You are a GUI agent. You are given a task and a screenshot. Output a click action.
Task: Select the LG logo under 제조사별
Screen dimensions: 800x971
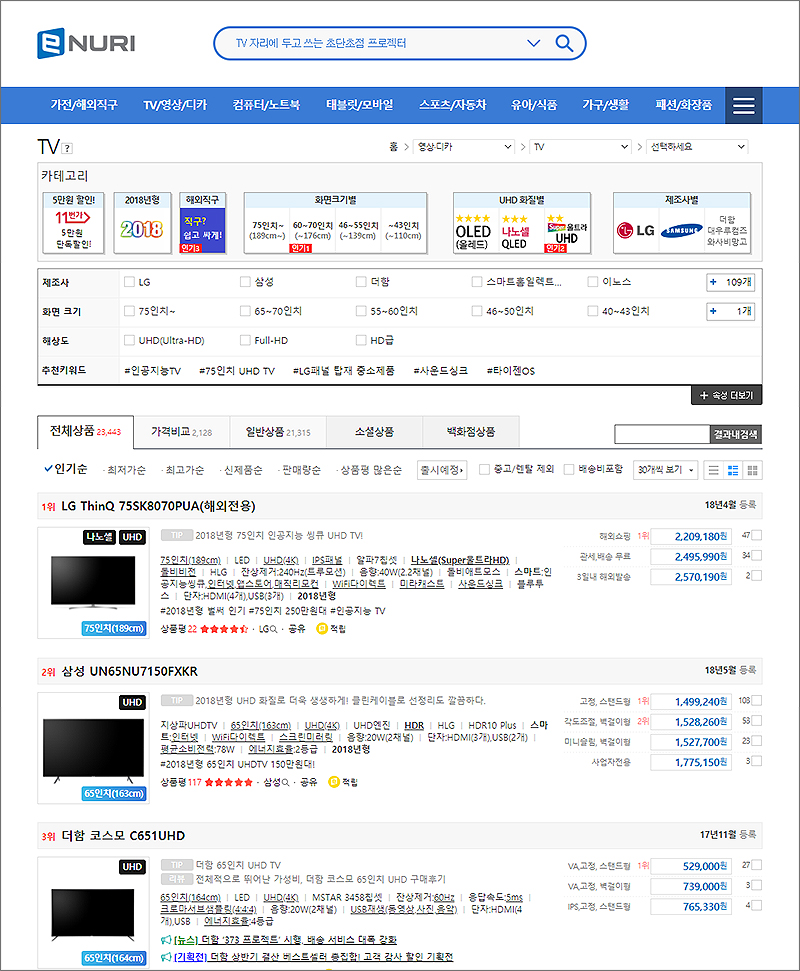pyautogui.click(x=636, y=230)
